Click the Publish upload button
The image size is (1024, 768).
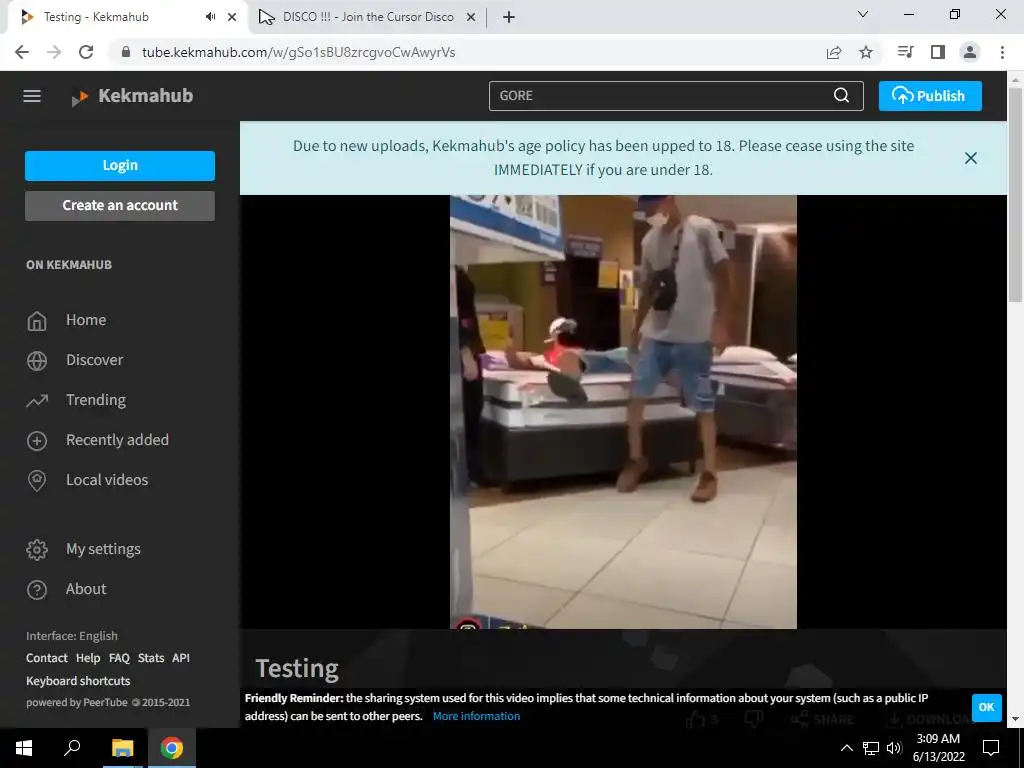click(930, 96)
